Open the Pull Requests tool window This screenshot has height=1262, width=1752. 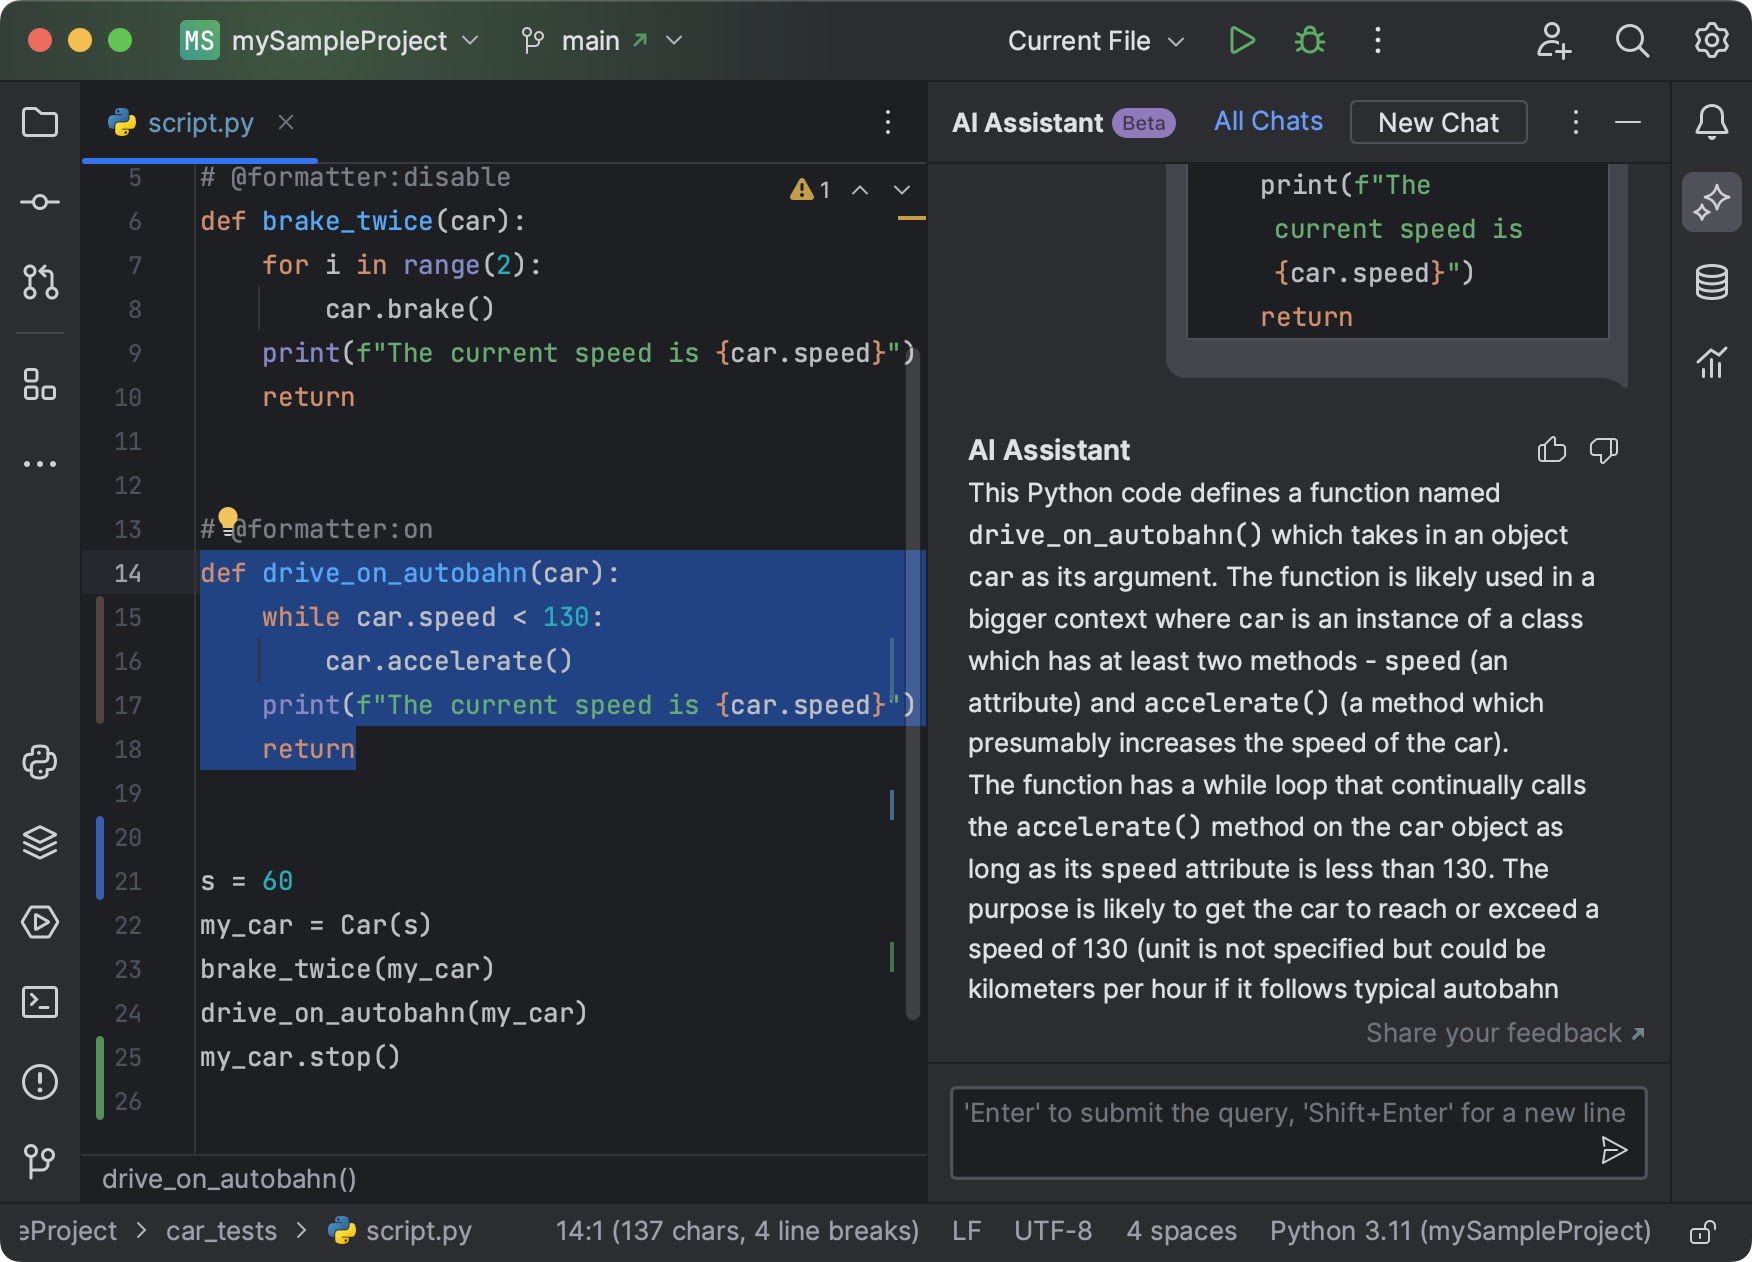40,282
